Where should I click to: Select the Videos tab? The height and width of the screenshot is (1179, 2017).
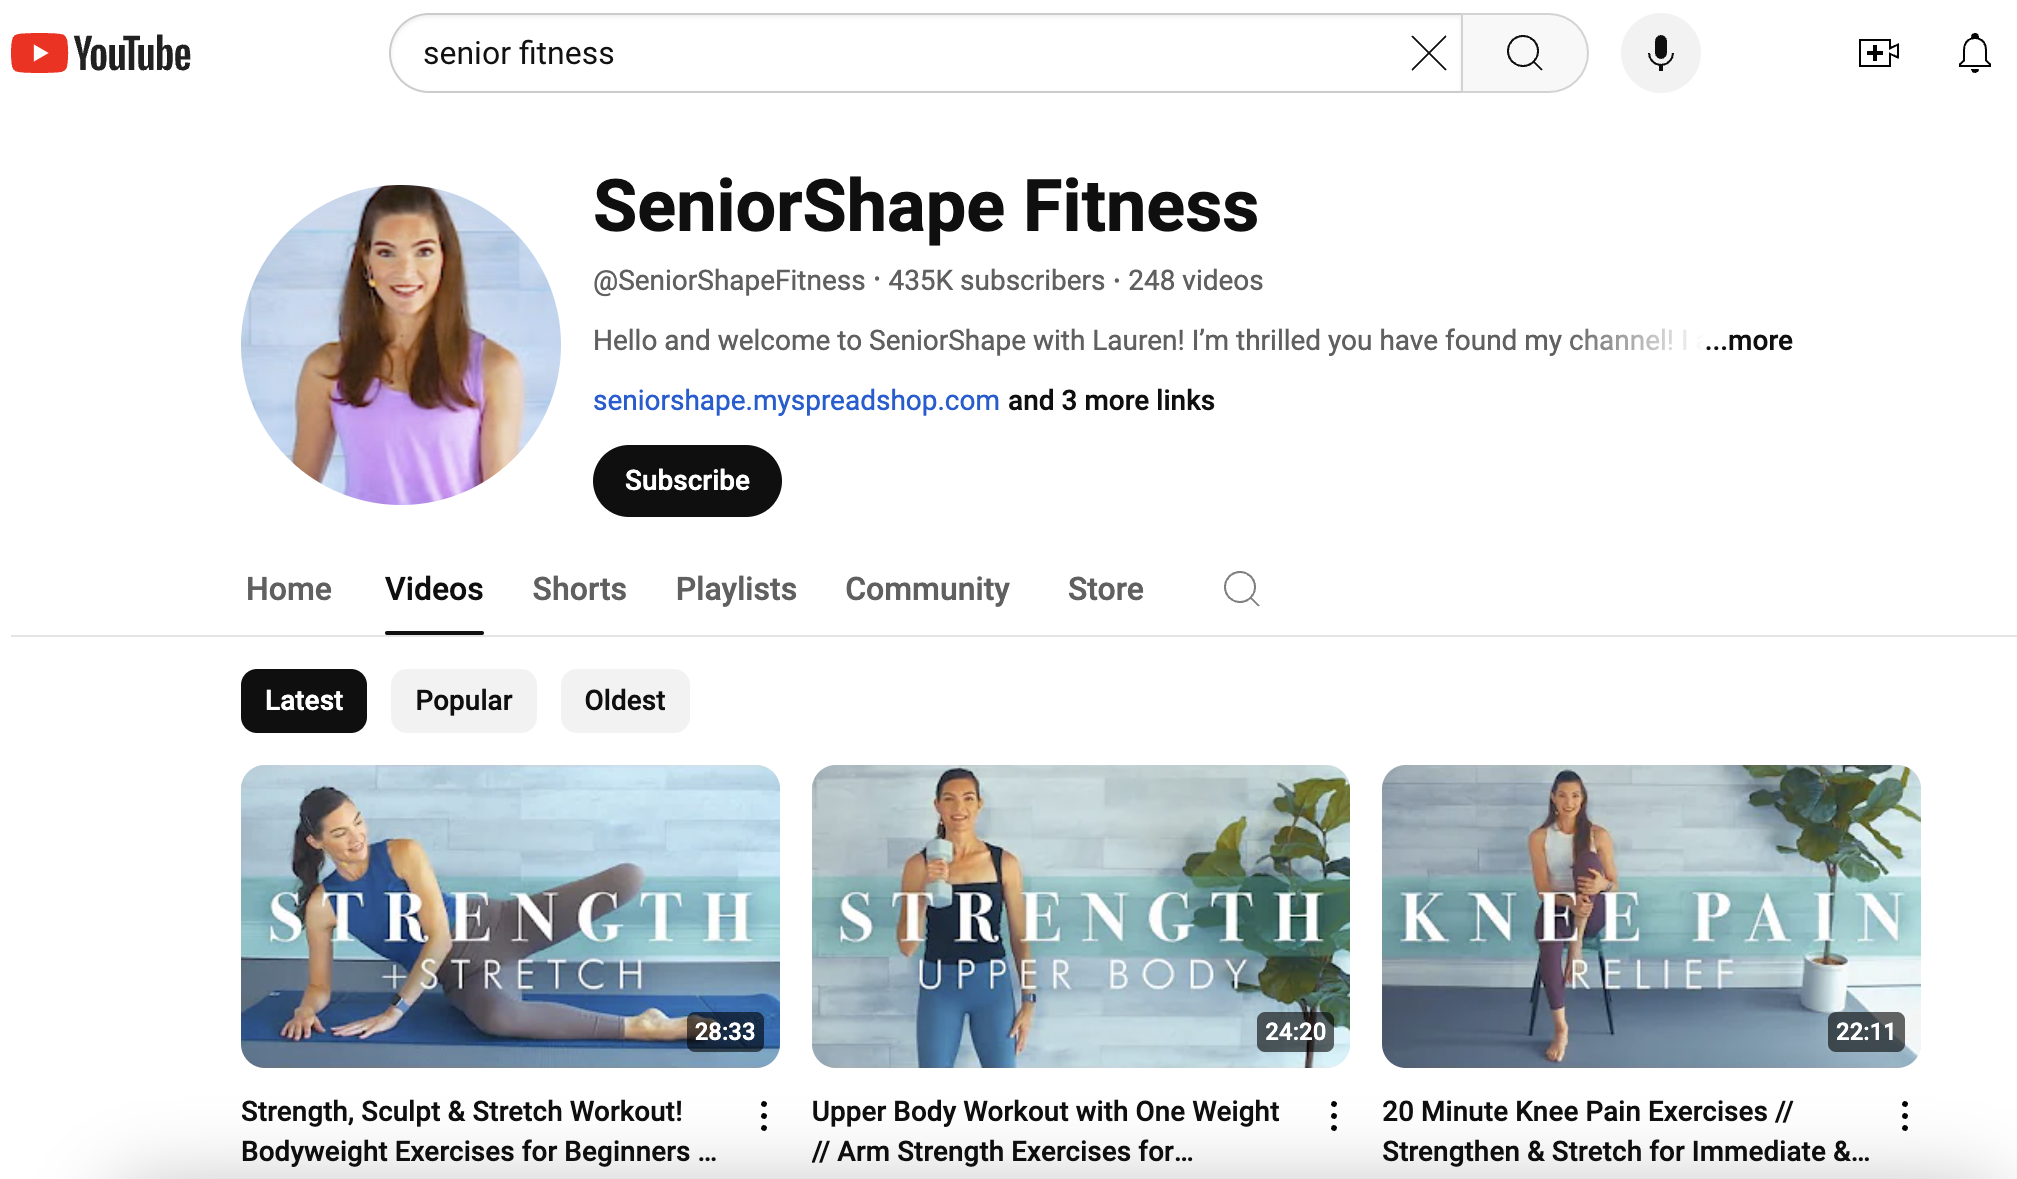point(434,589)
